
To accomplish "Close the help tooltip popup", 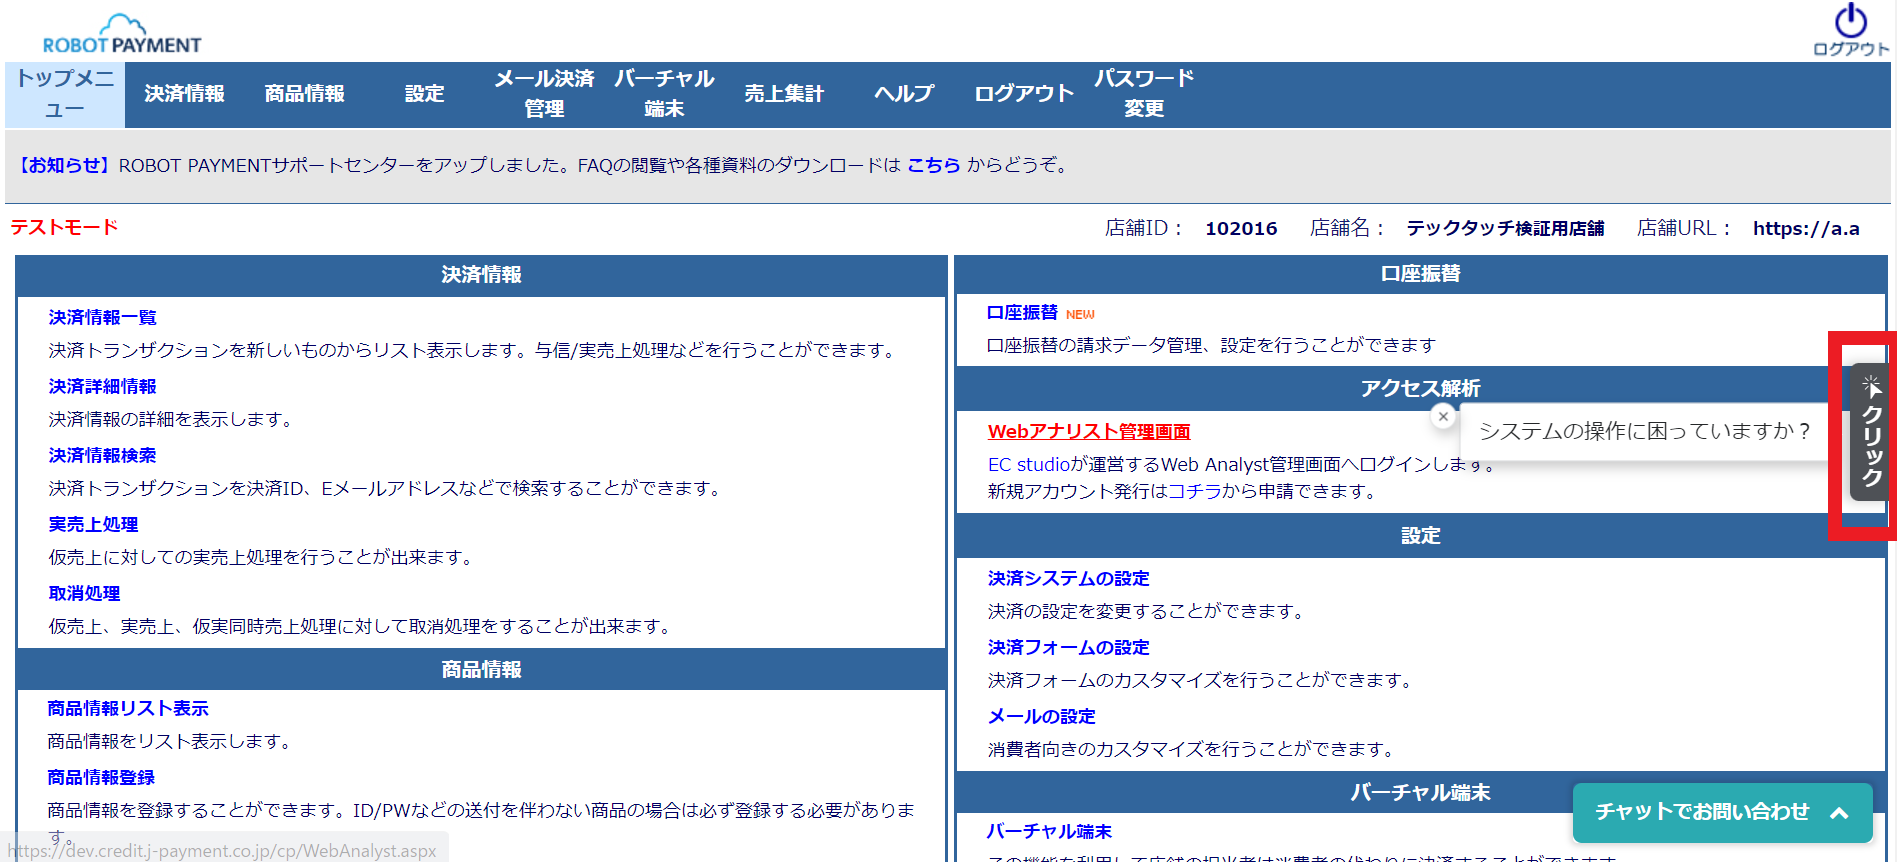I will (1442, 417).
